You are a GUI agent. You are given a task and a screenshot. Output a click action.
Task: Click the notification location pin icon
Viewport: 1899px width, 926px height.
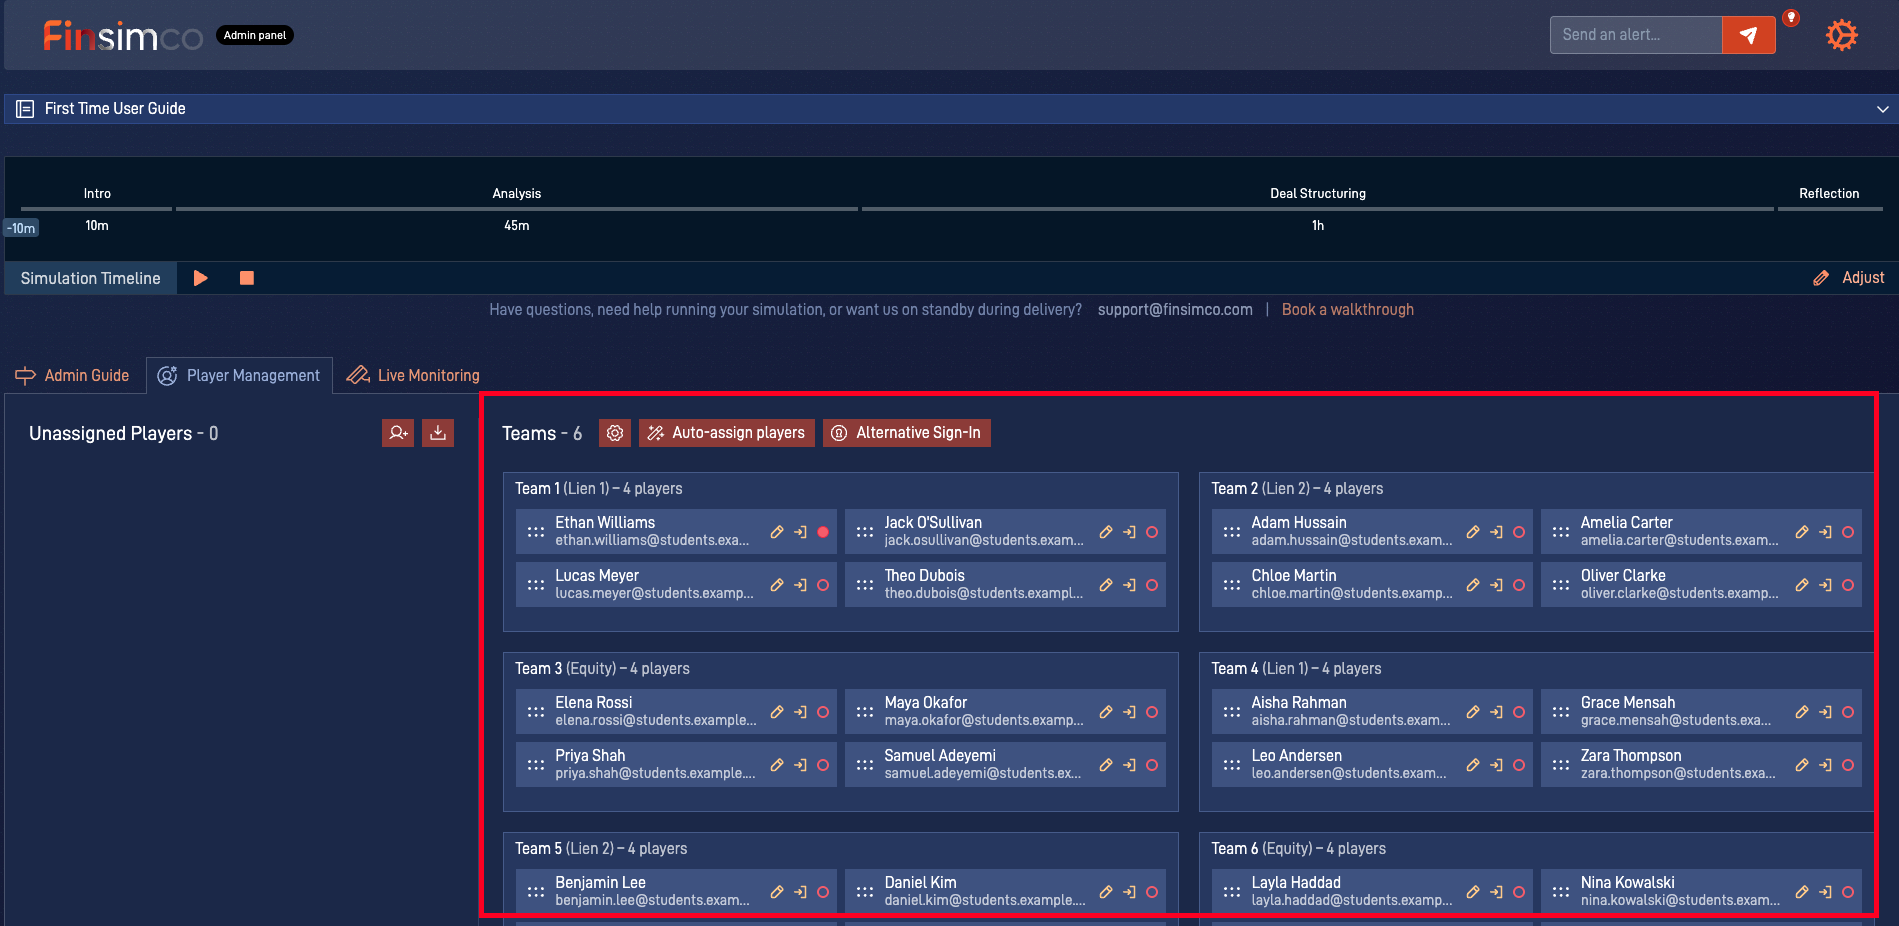(x=1791, y=18)
